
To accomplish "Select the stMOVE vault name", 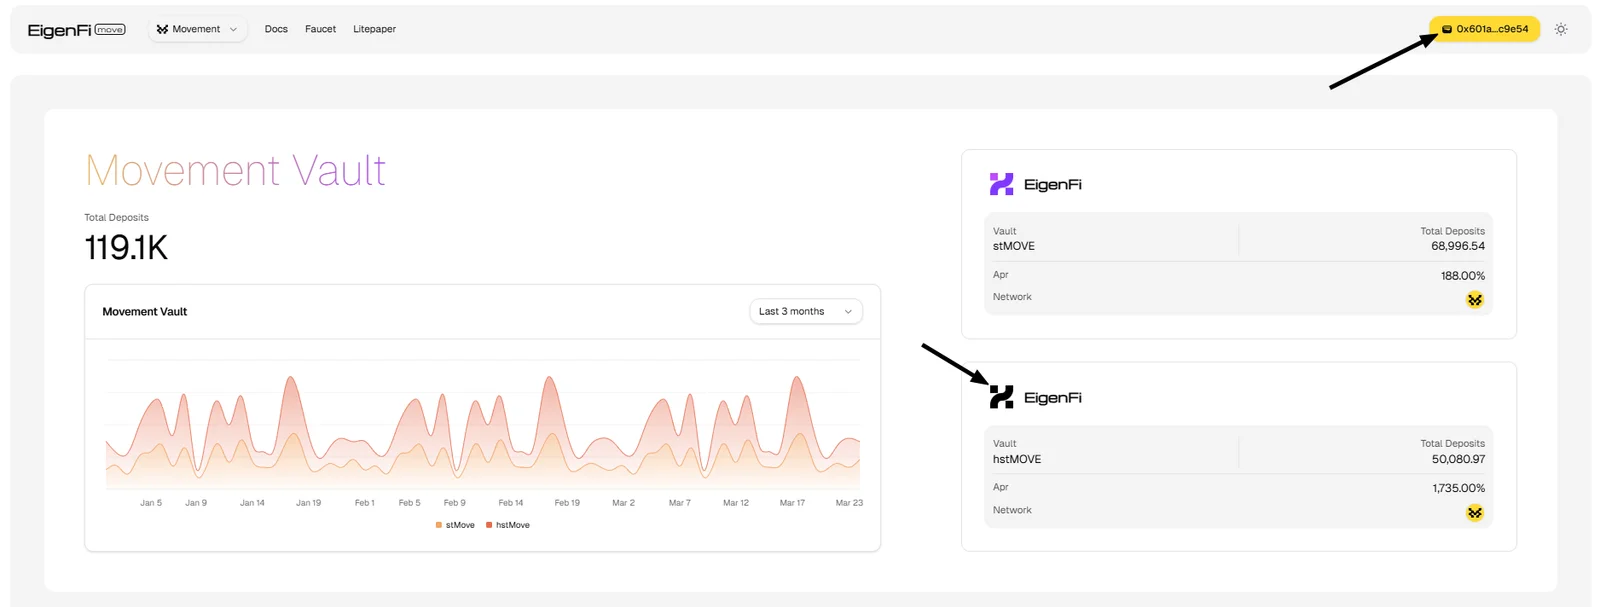I will pyautogui.click(x=1014, y=246).
